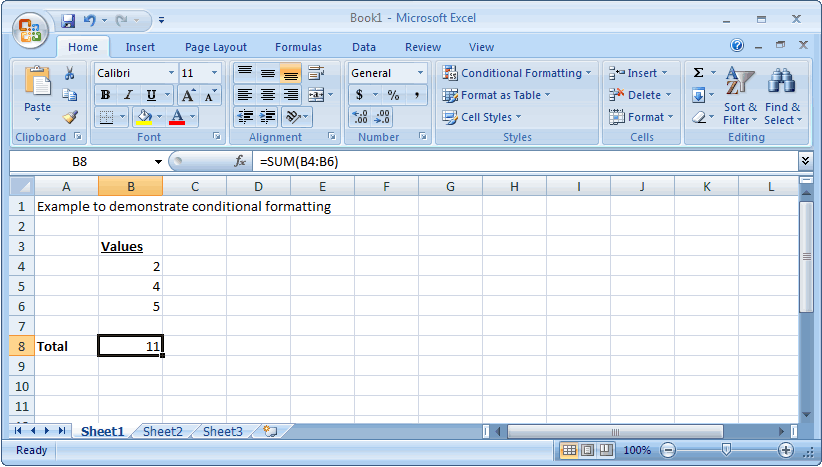Open the General number format dropdown
Screen dimensions: 822x467
tap(420, 73)
